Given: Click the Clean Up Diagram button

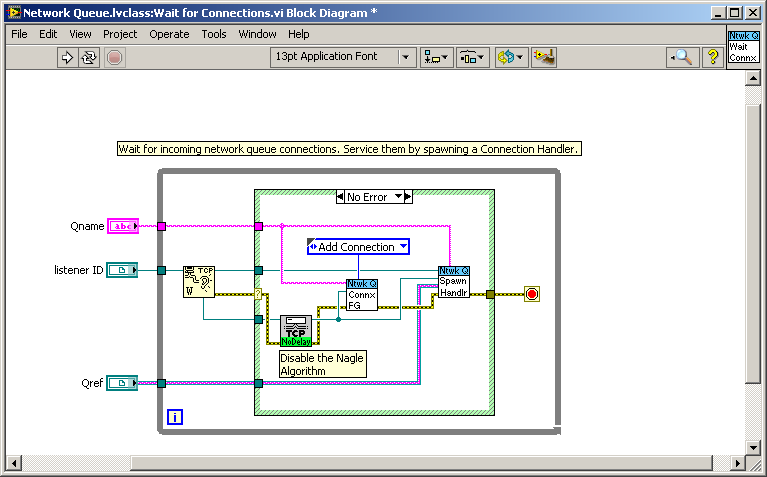Looking at the screenshot, I should tap(544, 57).
